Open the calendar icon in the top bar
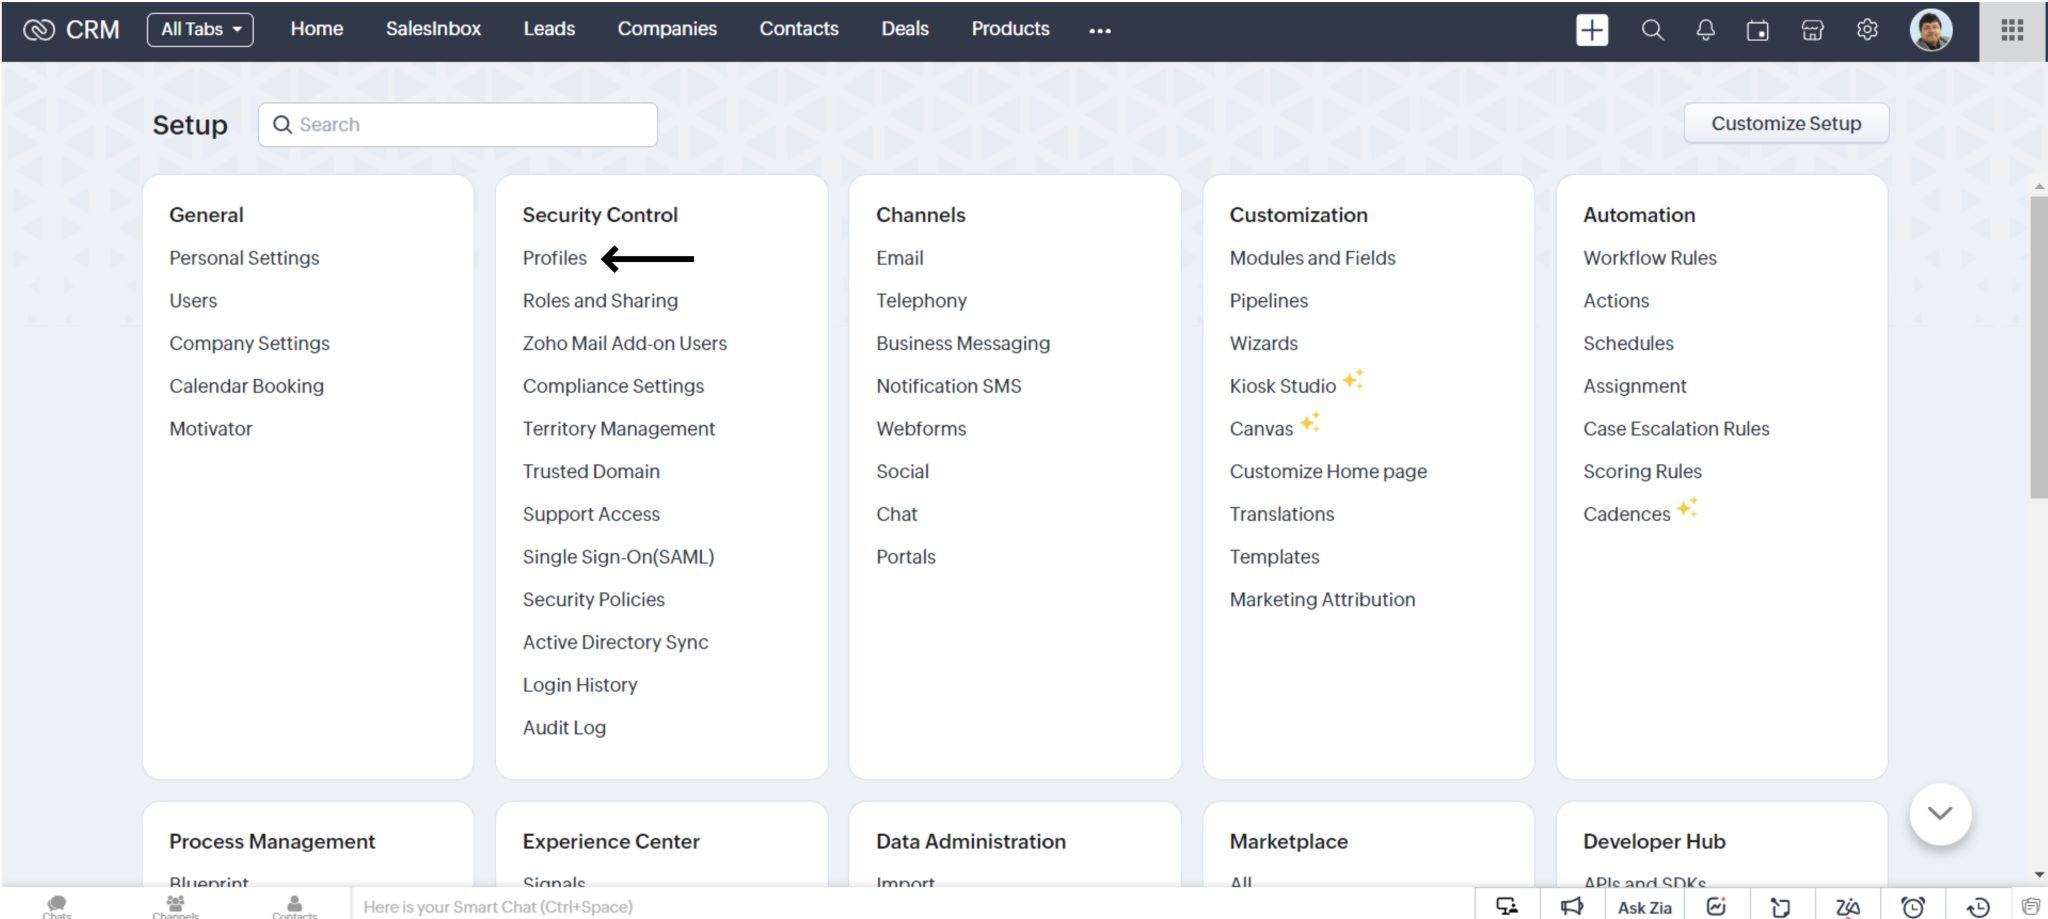2048x919 pixels. [1757, 29]
